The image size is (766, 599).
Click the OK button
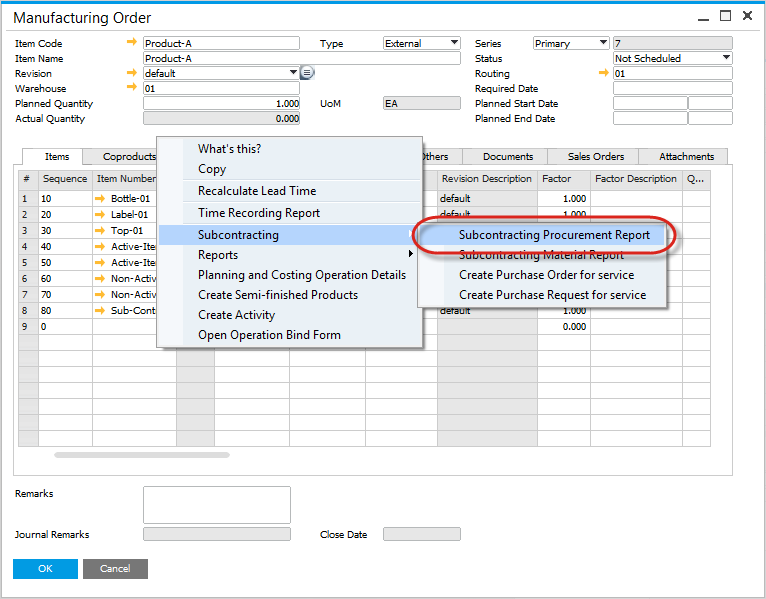(x=45, y=569)
